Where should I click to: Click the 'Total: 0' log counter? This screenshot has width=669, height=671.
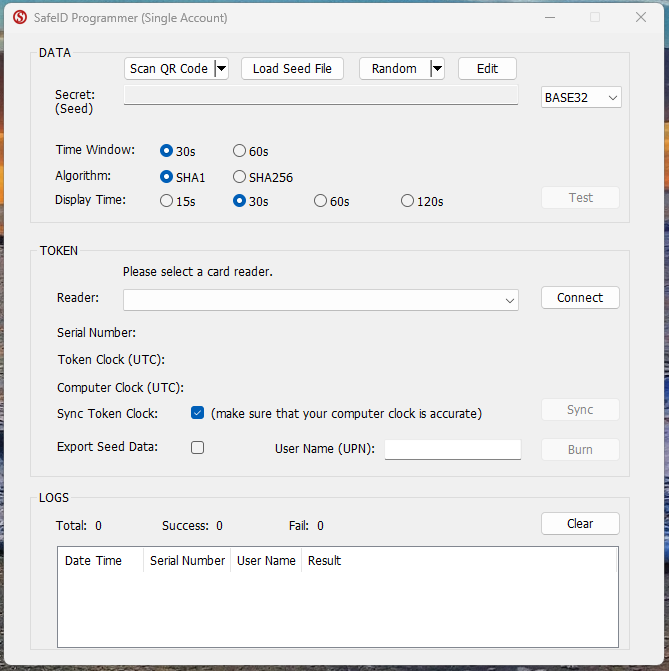click(79, 526)
